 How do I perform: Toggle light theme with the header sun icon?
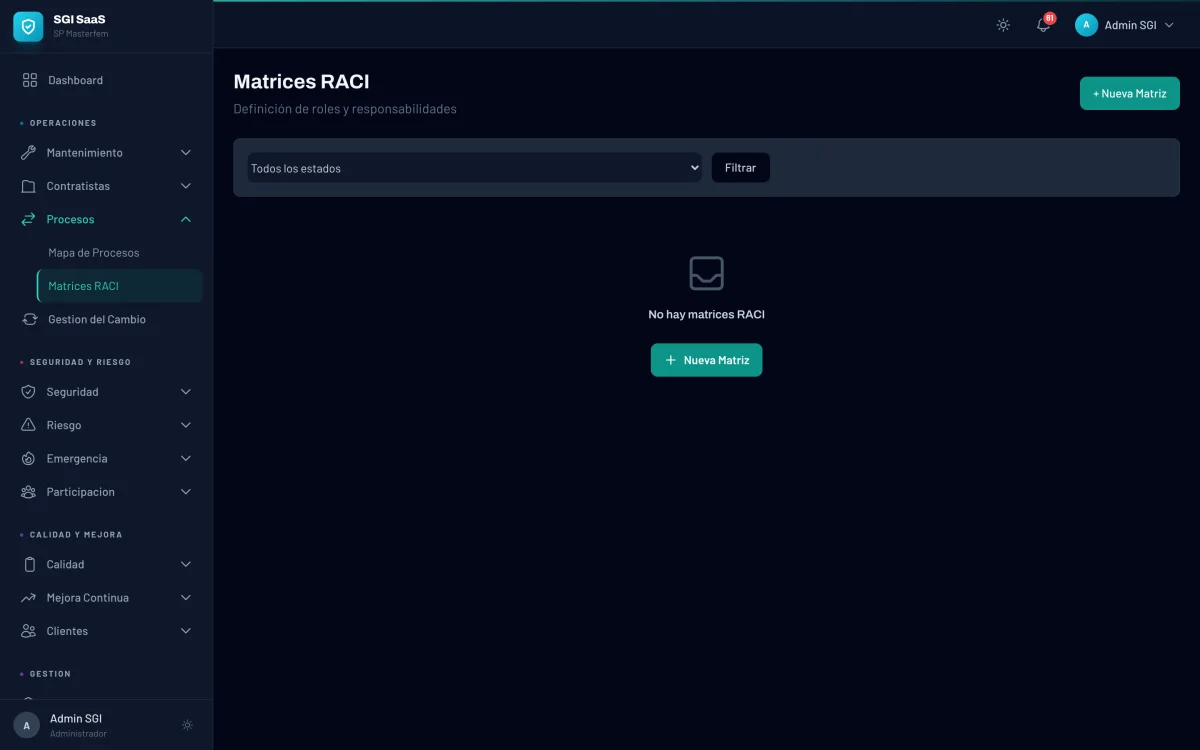[1003, 25]
